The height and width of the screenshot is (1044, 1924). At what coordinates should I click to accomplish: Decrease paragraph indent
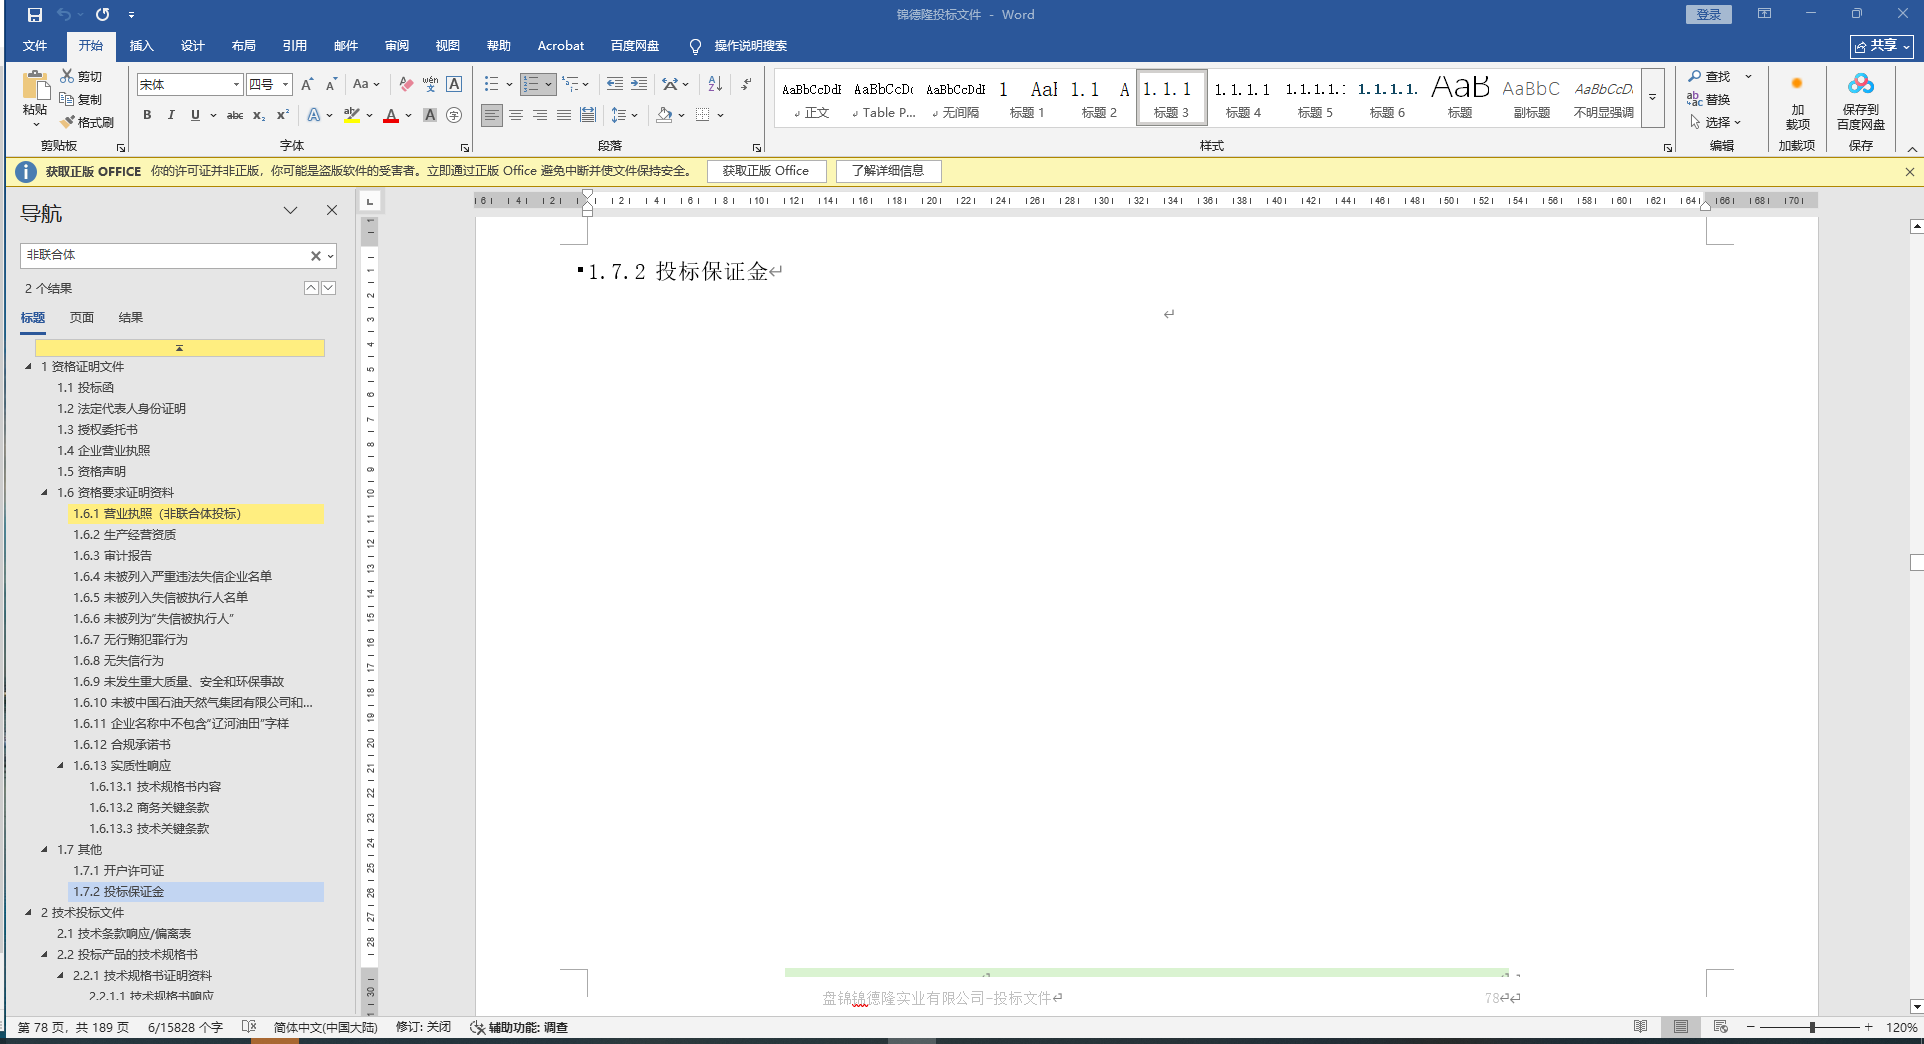(615, 85)
